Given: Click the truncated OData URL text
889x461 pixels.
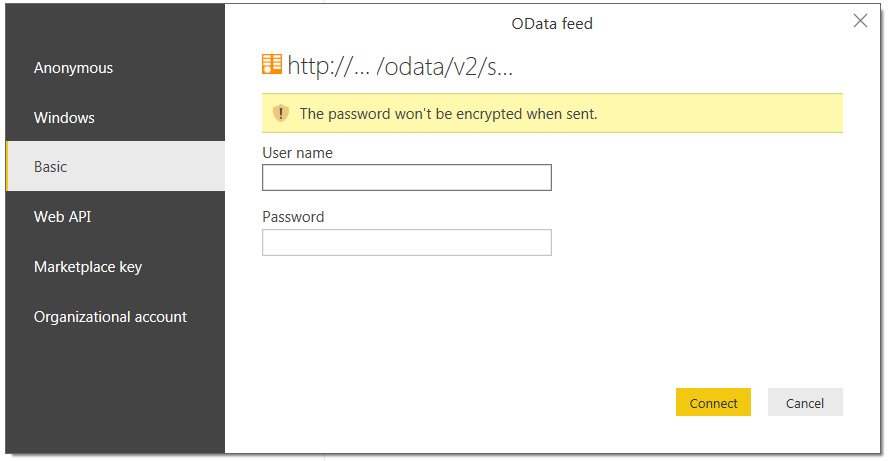Looking at the screenshot, I should tap(400, 67).
